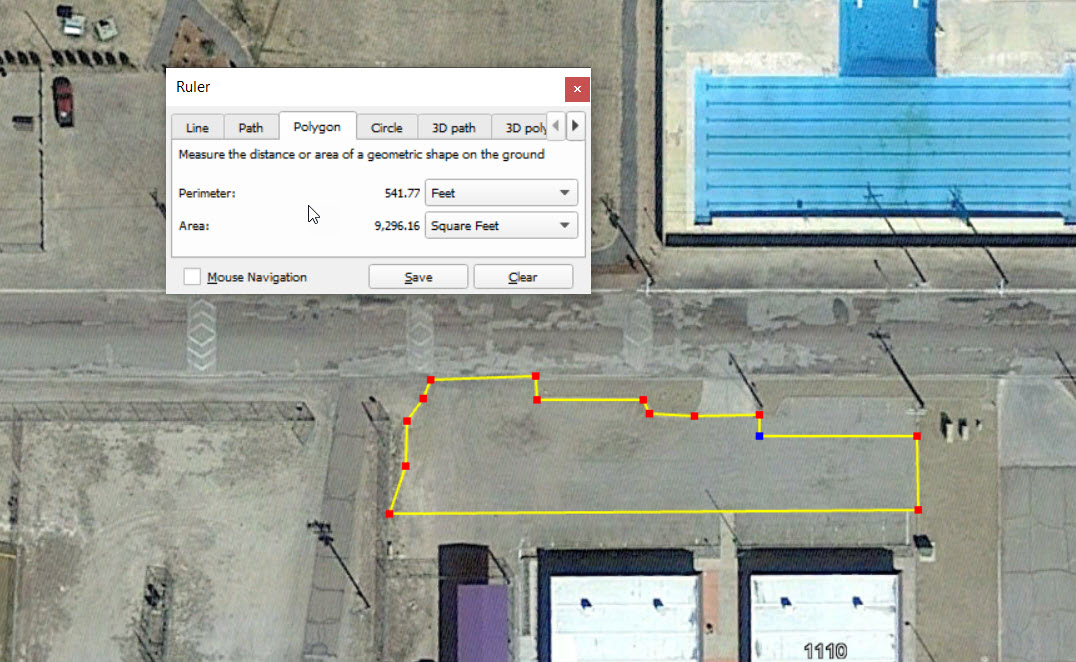
Task: Switch to the 3D path tab
Action: click(454, 128)
